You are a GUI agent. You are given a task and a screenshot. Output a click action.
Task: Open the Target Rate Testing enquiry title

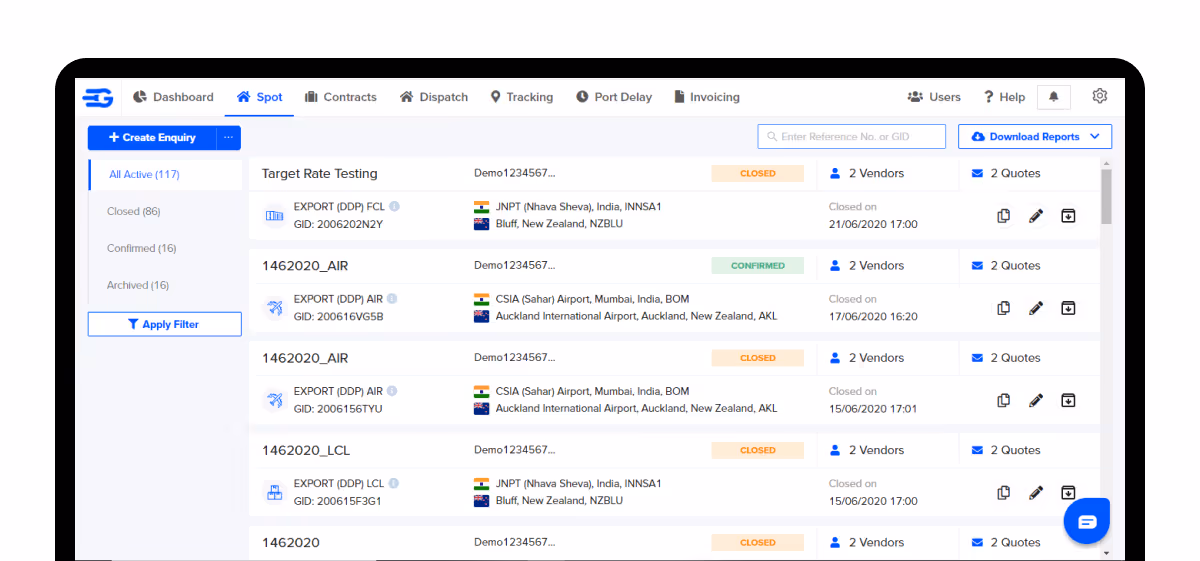coord(320,173)
